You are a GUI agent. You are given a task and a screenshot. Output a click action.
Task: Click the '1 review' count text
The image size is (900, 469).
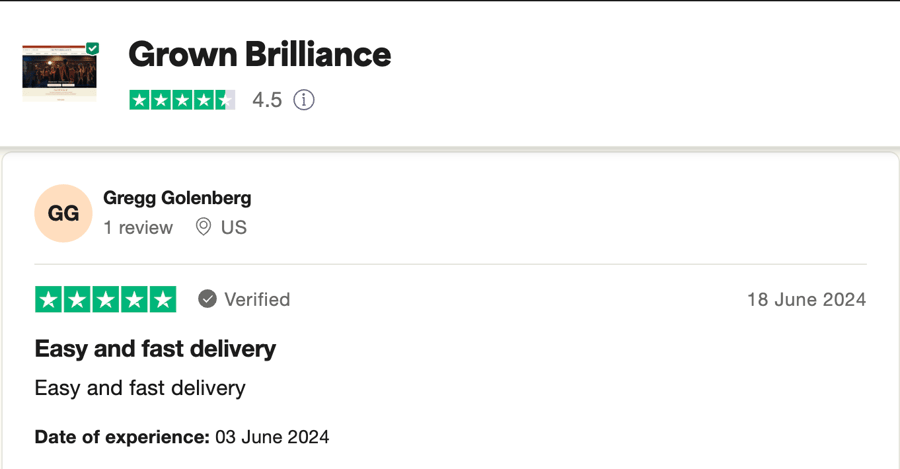pyautogui.click(x=138, y=227)
